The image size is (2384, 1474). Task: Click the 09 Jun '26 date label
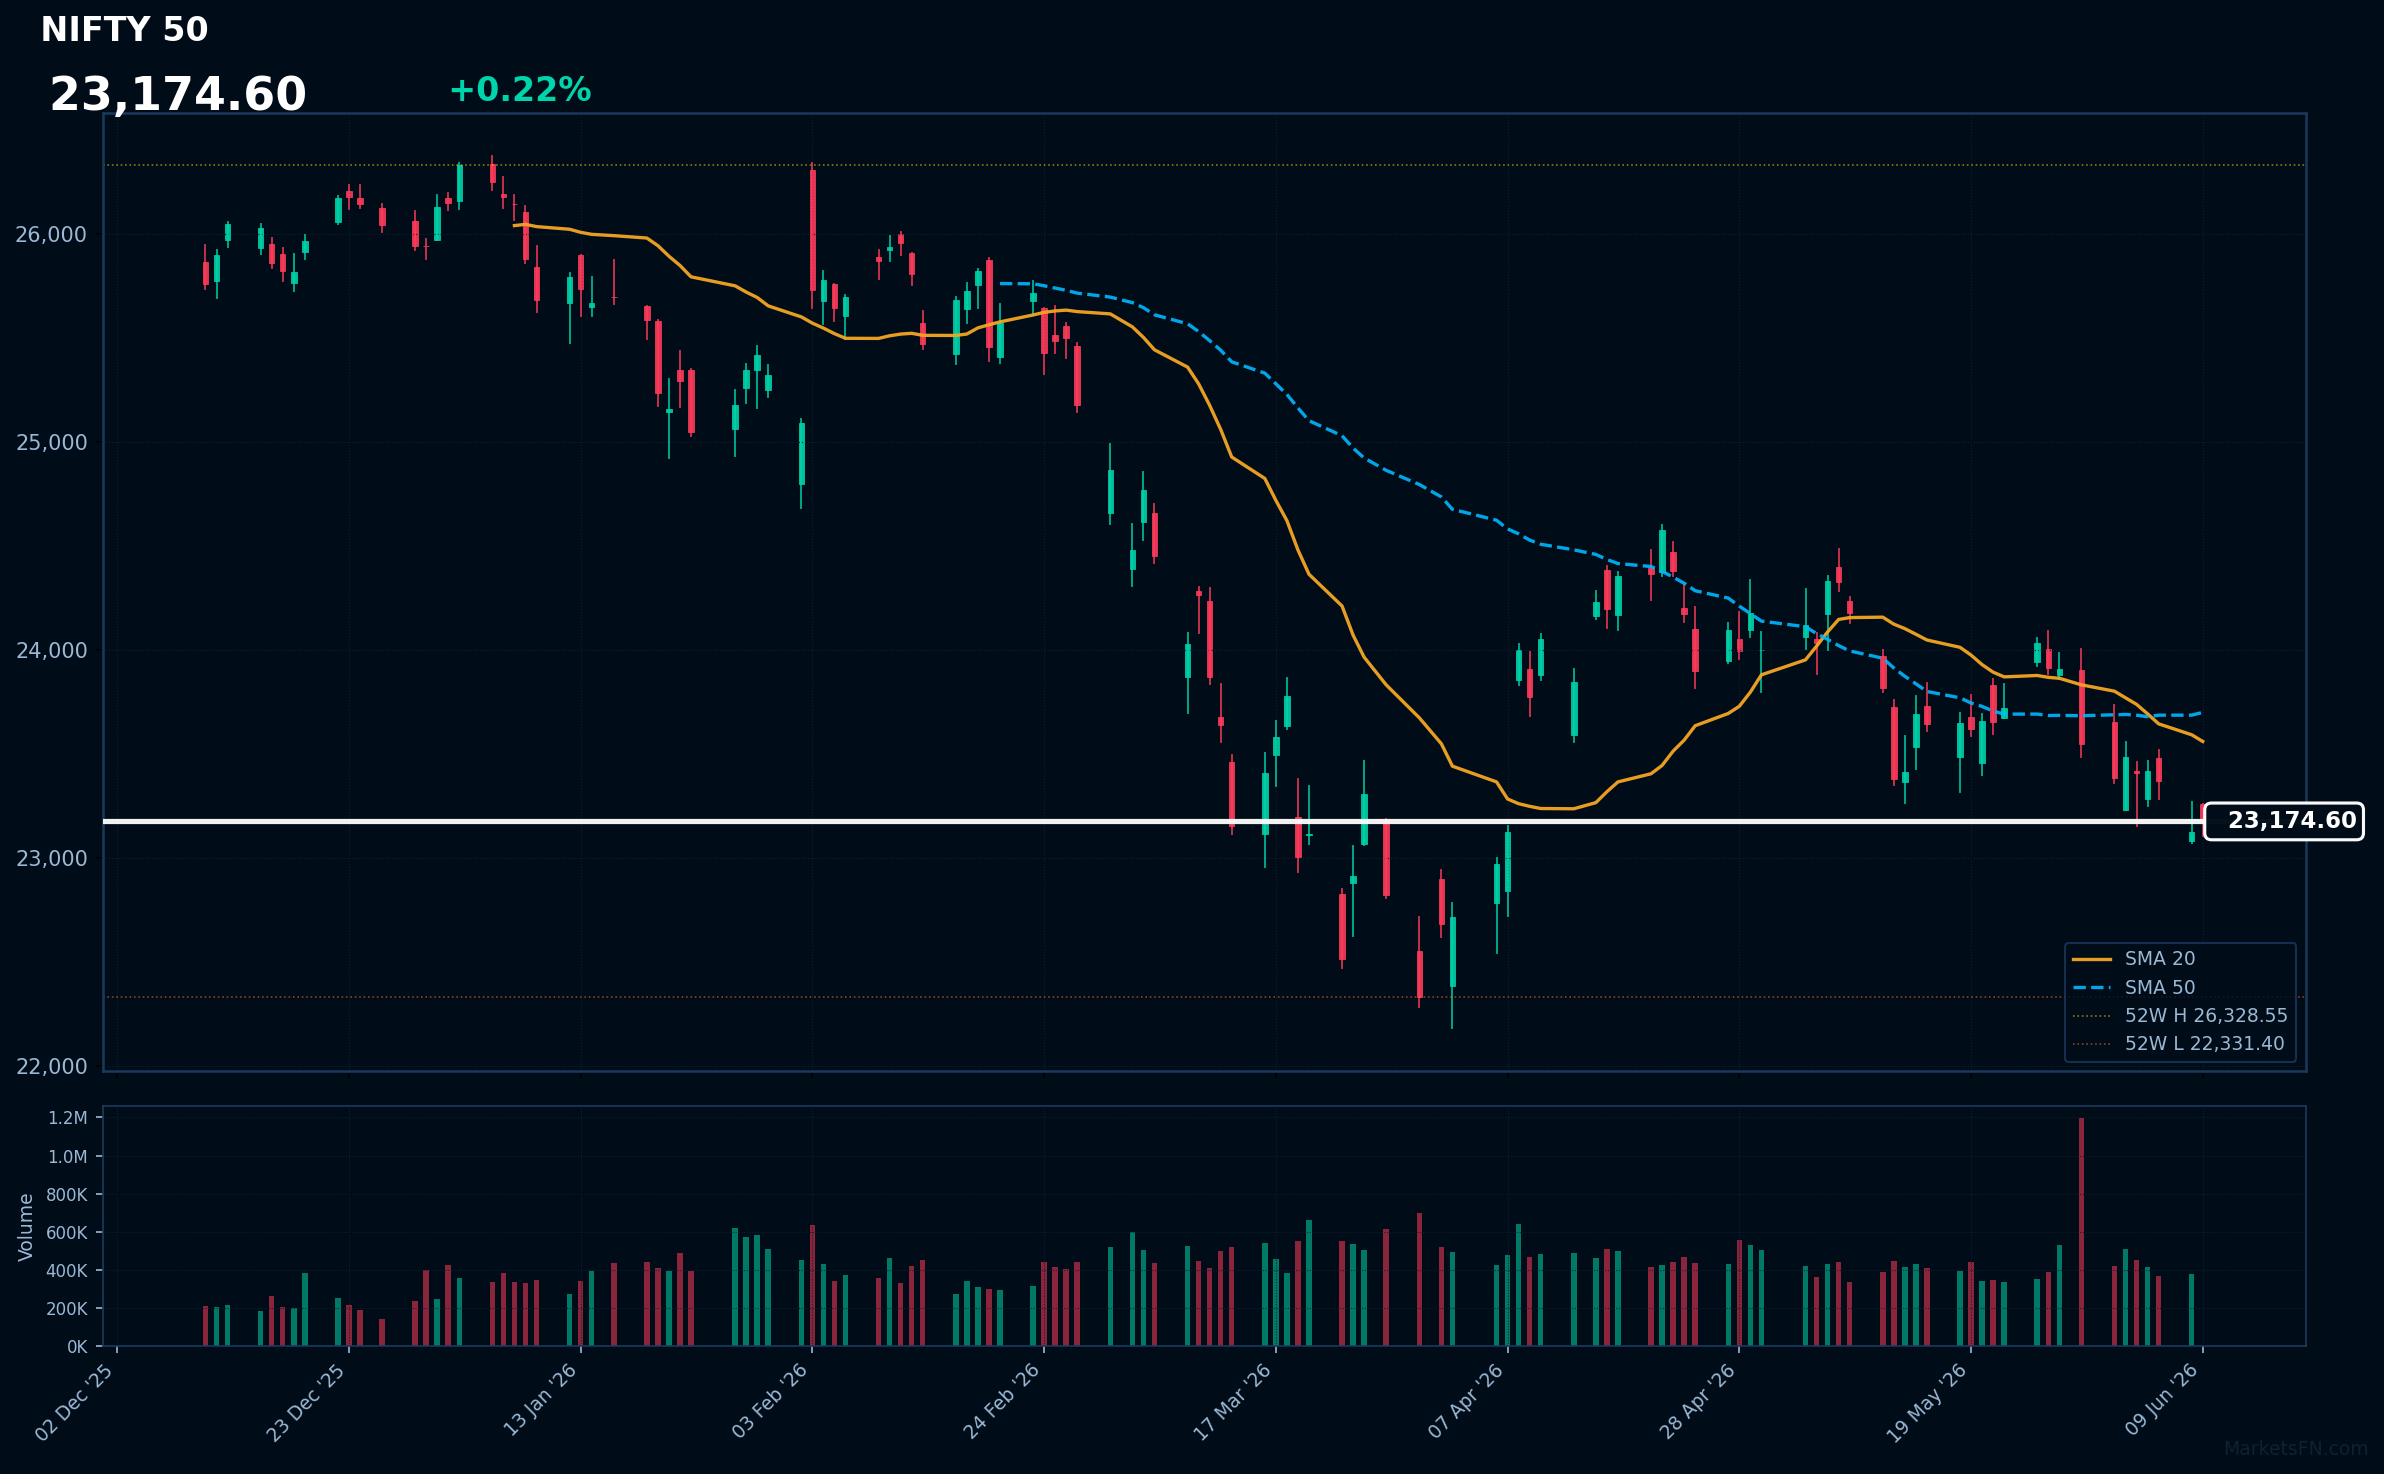point(2162,1400)
